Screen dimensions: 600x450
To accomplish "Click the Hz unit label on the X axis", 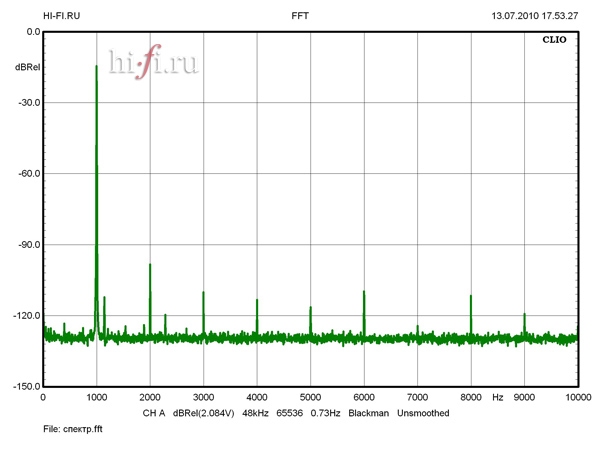I will point(497,397).
